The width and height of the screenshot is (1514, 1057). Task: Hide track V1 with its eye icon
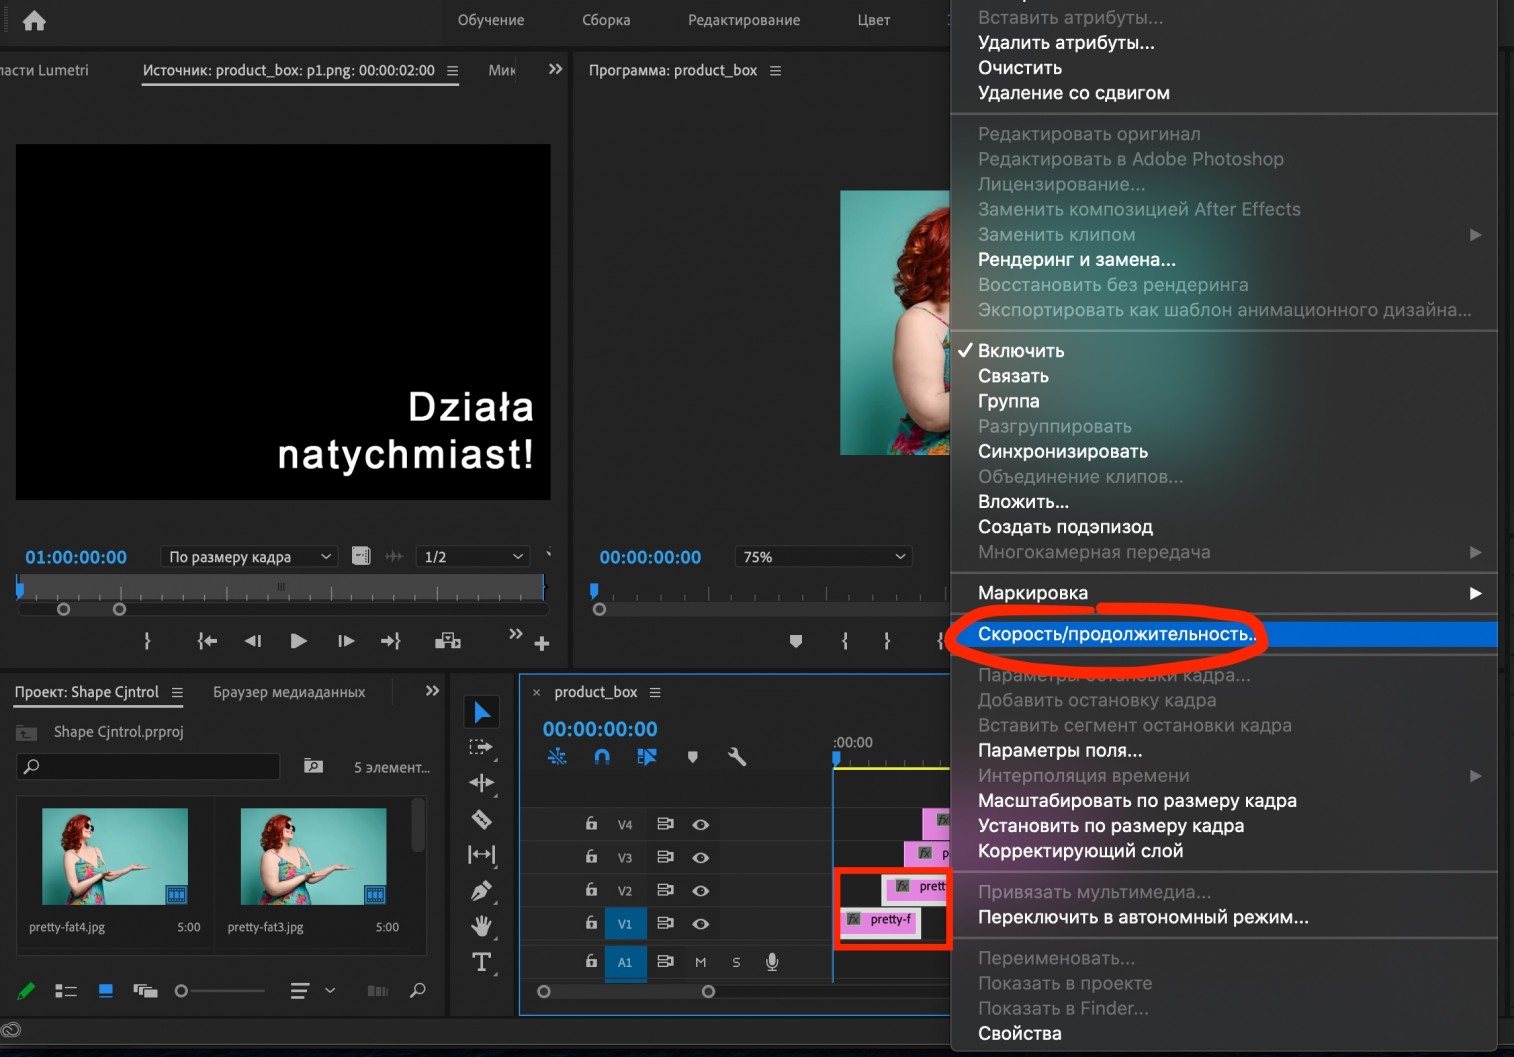pos(701,924)
